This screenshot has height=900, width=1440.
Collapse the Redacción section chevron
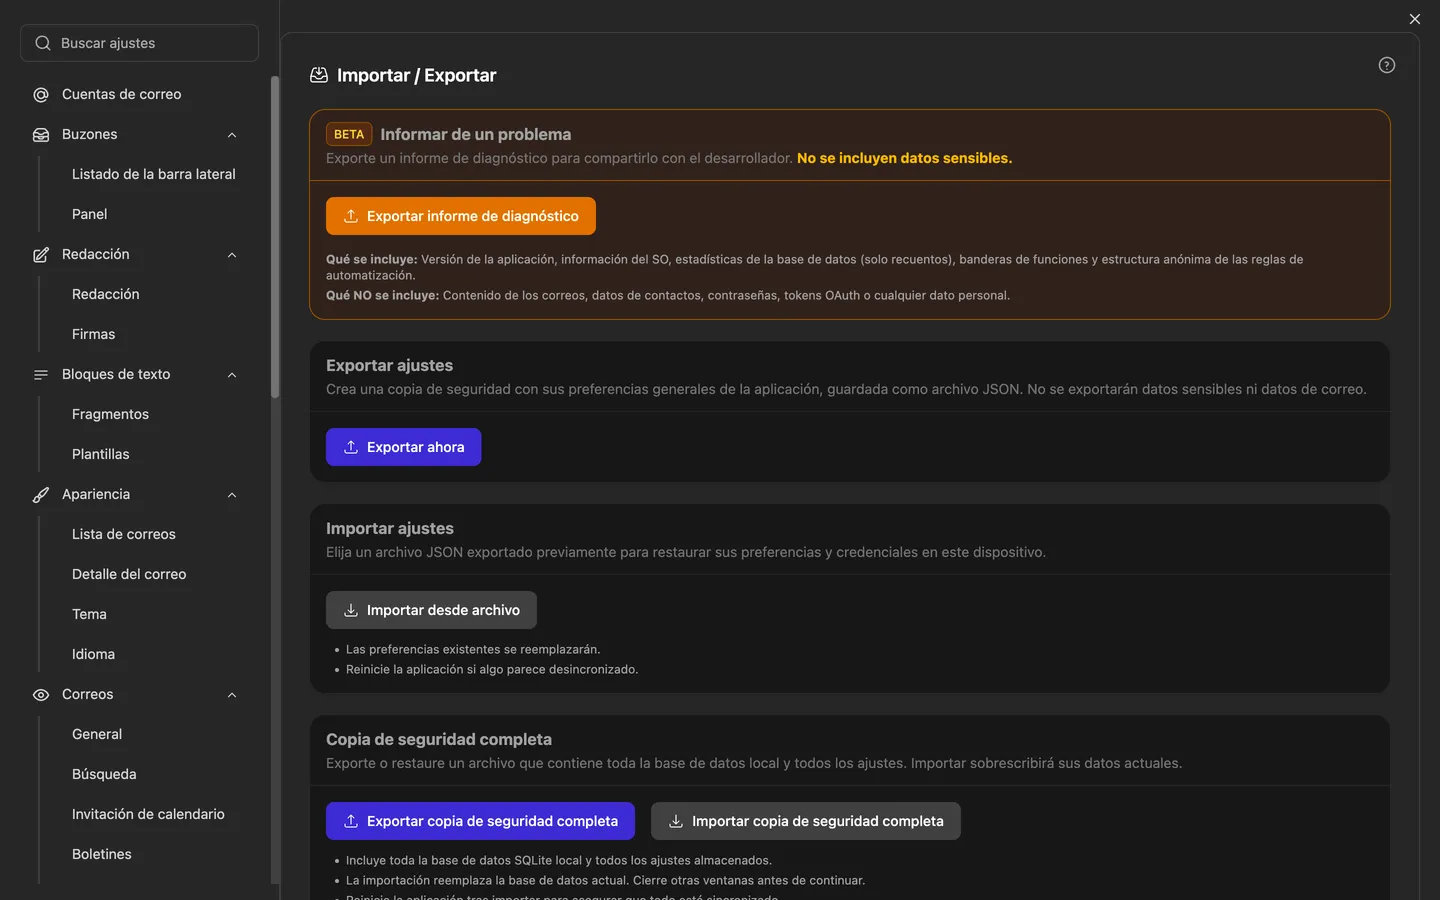pos(232,255)
